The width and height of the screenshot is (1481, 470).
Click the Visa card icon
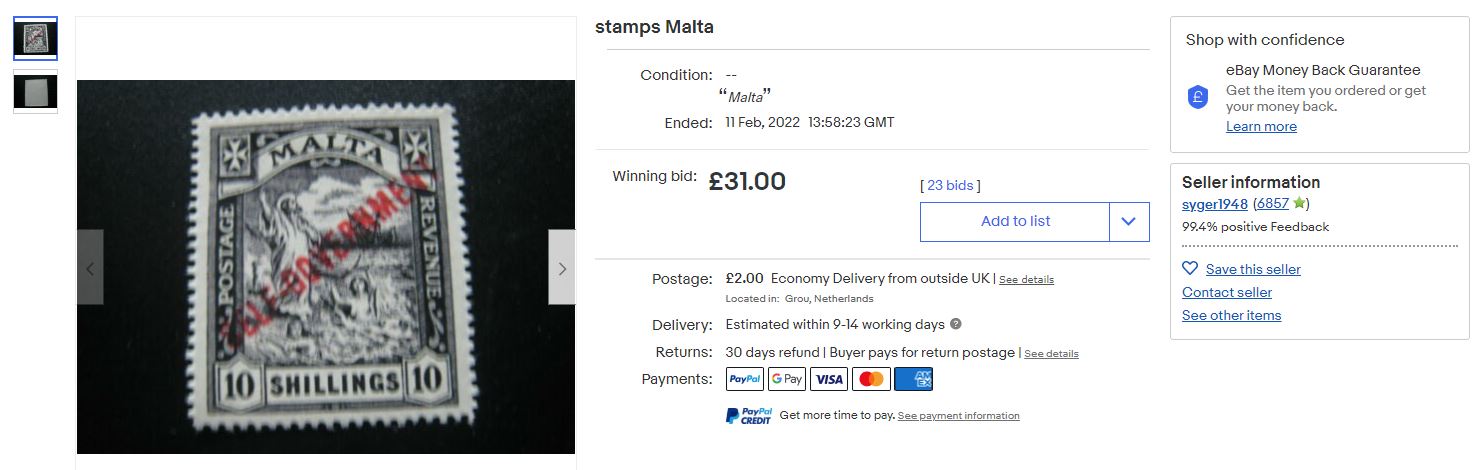[x=829, y=379]
